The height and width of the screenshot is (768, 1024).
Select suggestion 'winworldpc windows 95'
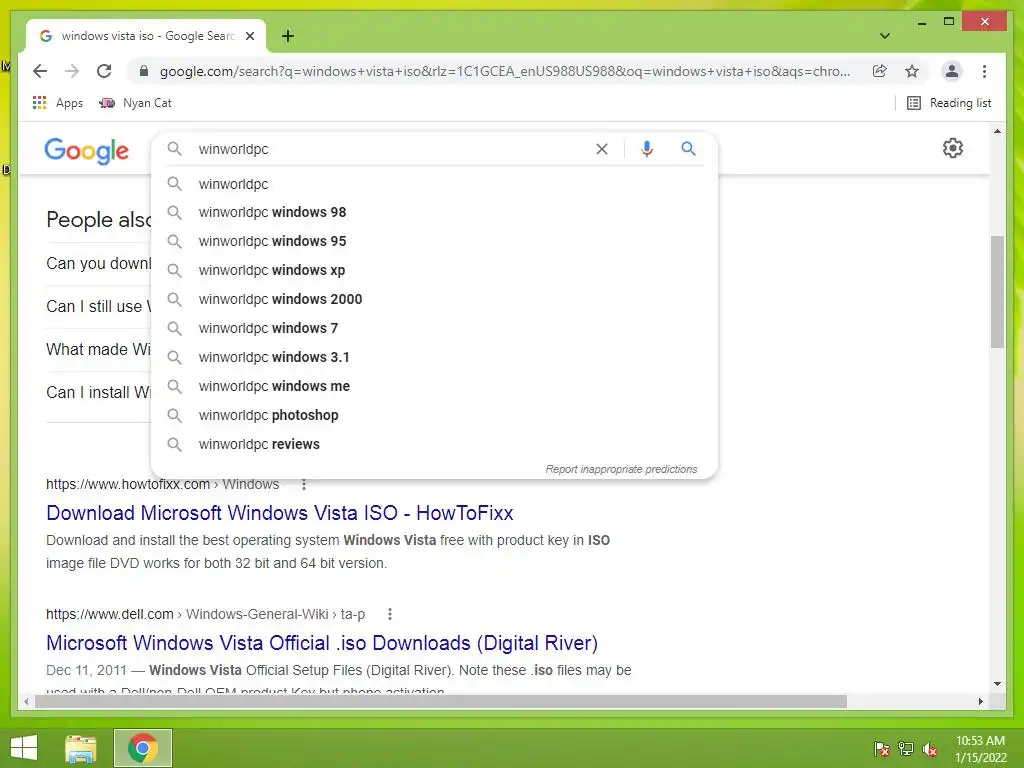(x=434, y=241)
